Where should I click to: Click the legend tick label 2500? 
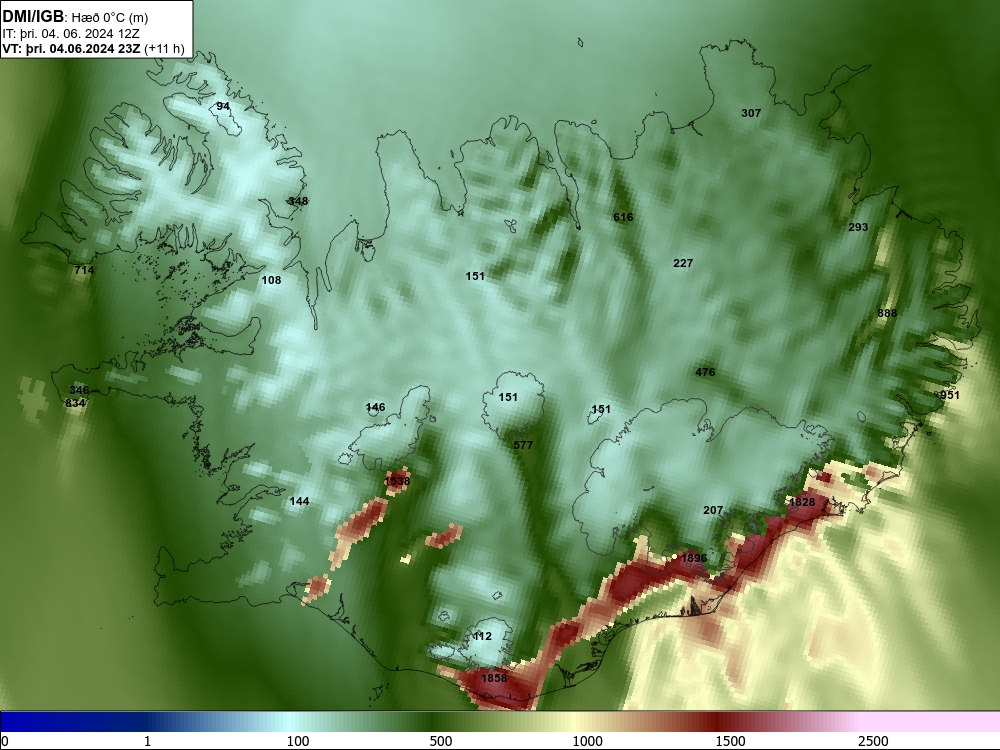pos(873,741)
